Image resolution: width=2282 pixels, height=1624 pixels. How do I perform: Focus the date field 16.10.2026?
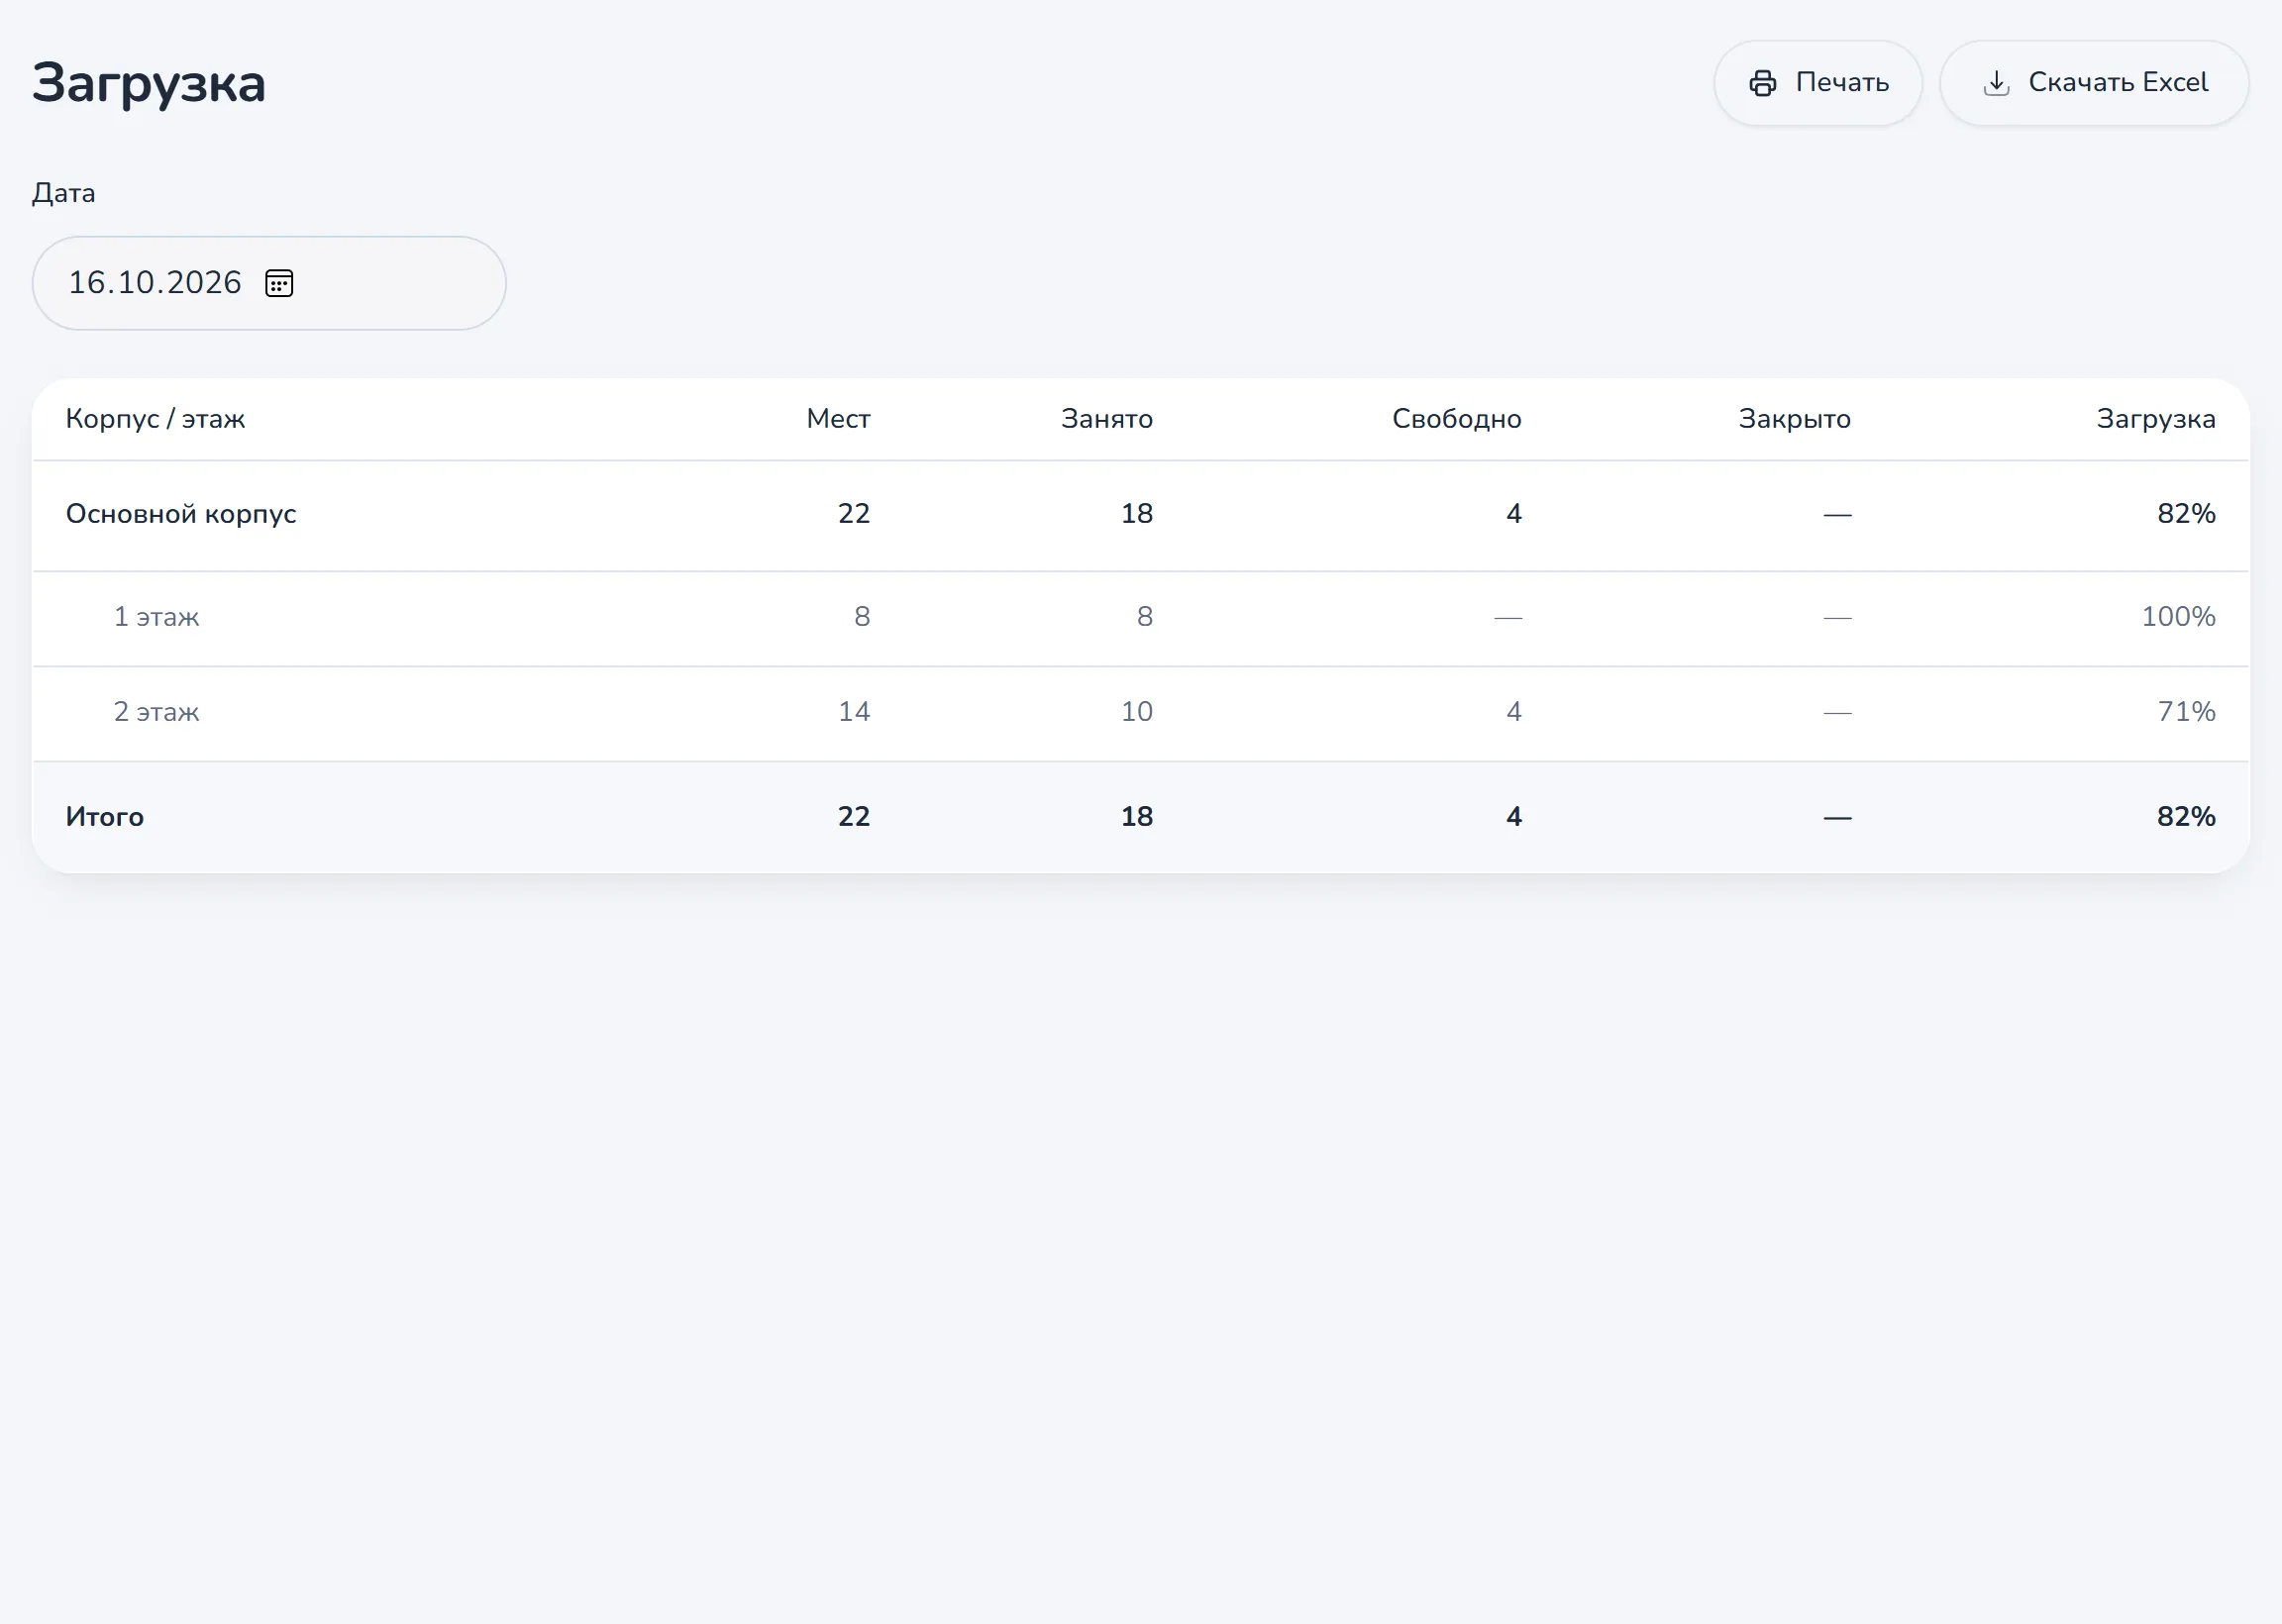pos(269,283)
